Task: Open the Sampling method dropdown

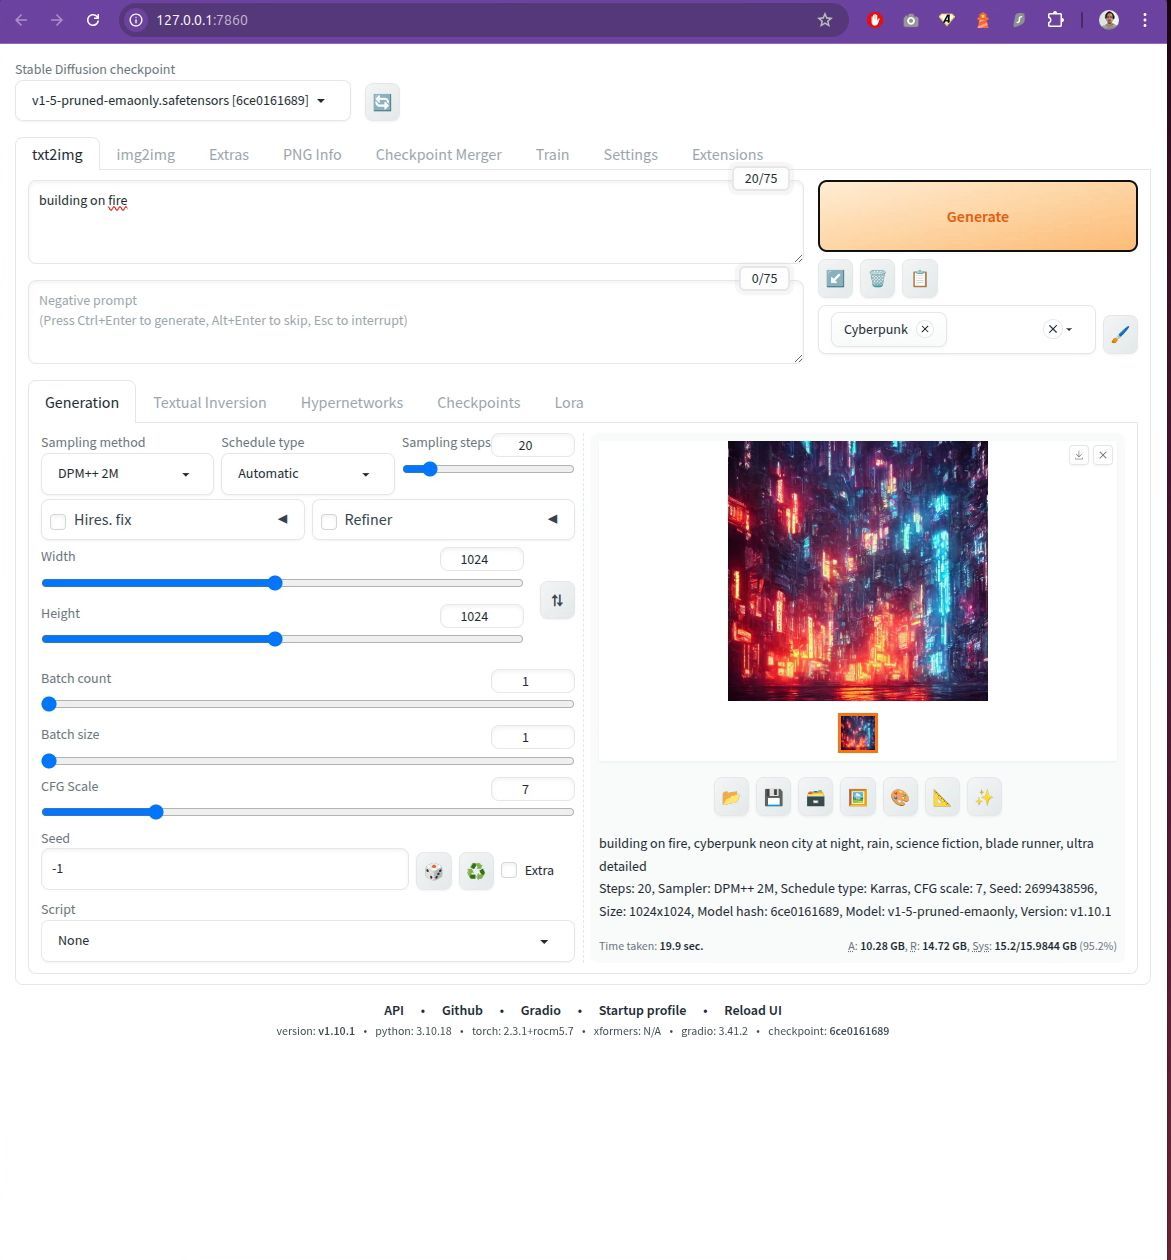Action: 127,474
